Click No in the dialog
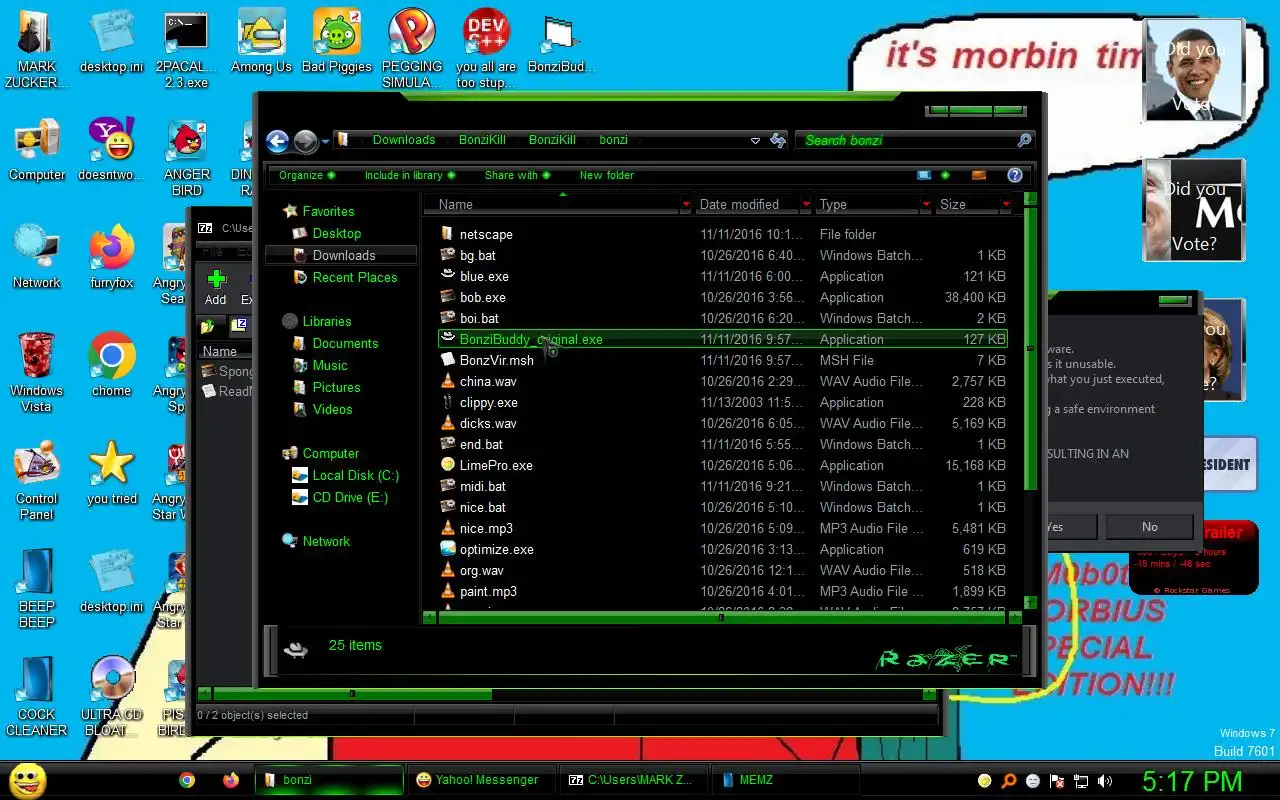 click(x=1149, y=527)
